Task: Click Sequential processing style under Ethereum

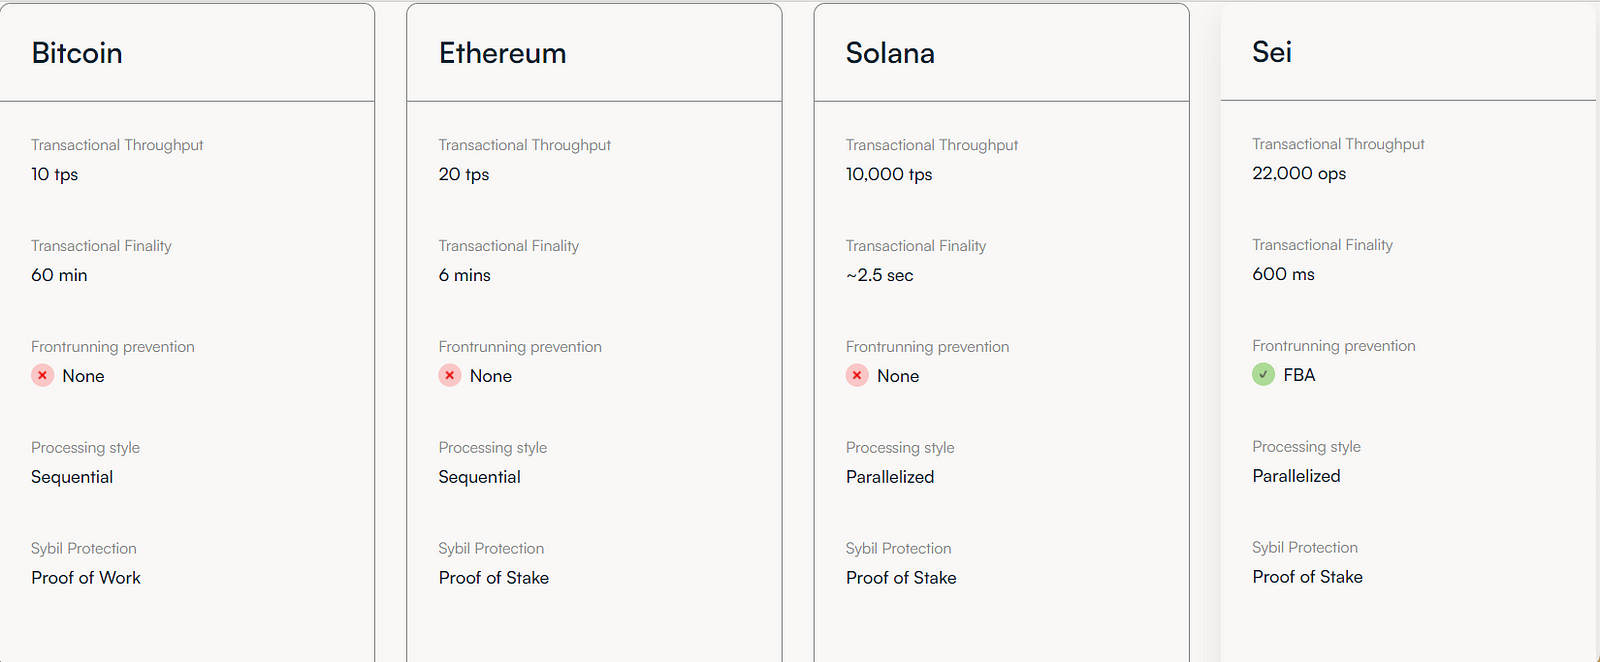Action: (x=479, y=477)
